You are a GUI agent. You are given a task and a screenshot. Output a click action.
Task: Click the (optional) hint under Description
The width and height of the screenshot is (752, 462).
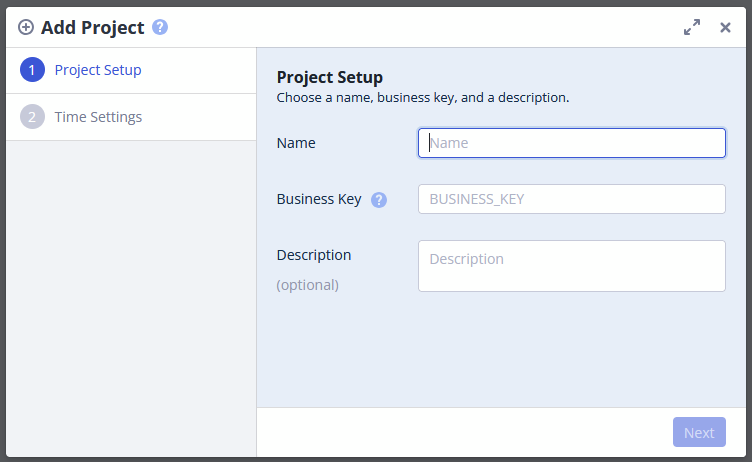[308, 285]
